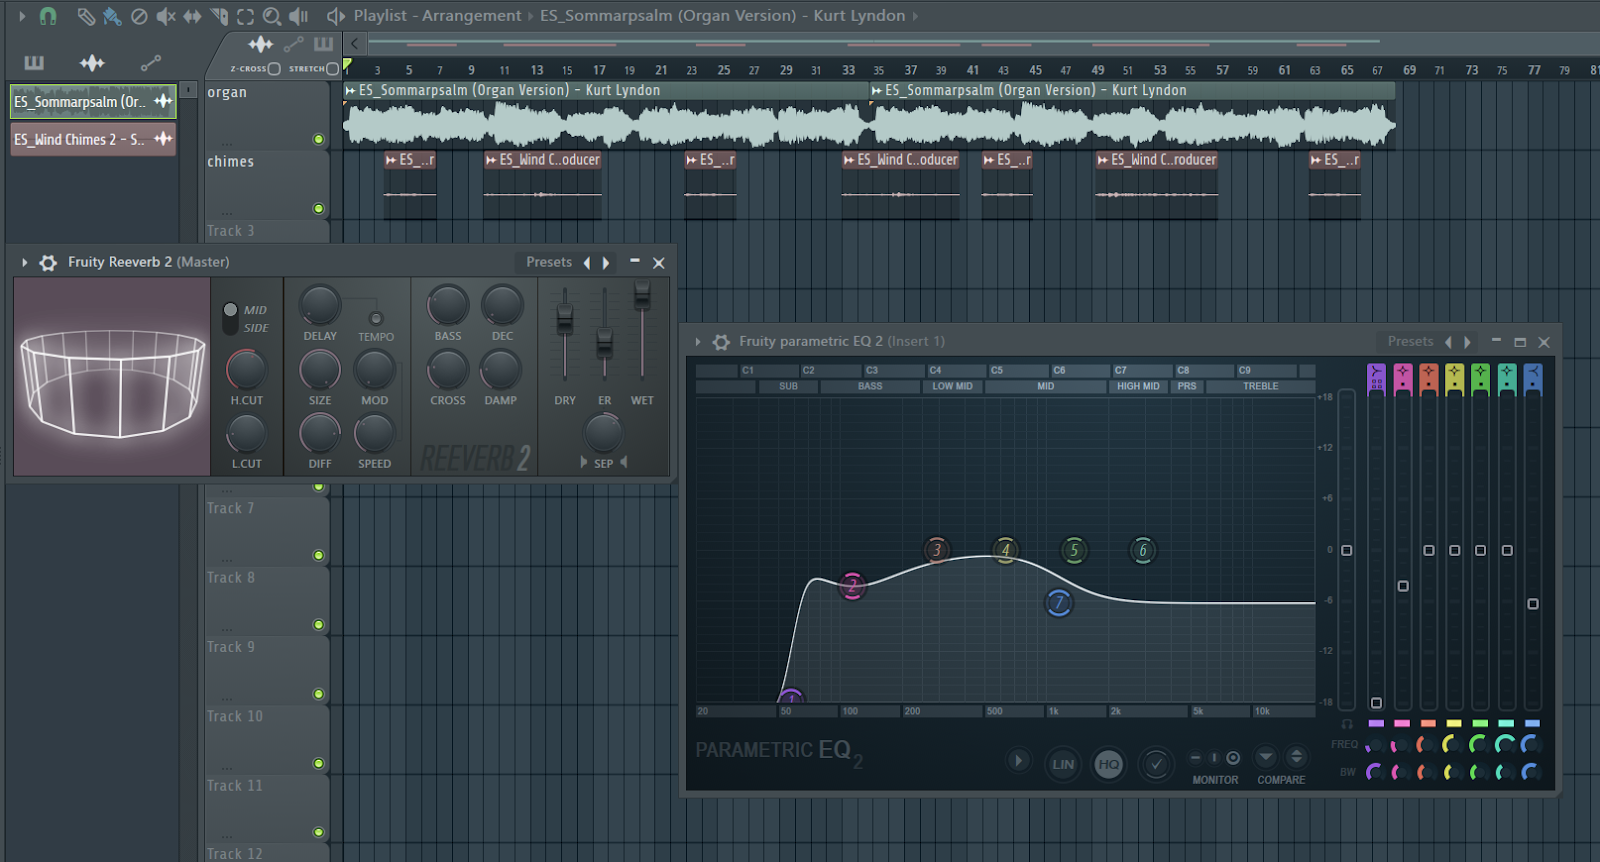
Task: Open COMPARE down arrow button
Action: pyautogui.click(x=1265, y=757)
